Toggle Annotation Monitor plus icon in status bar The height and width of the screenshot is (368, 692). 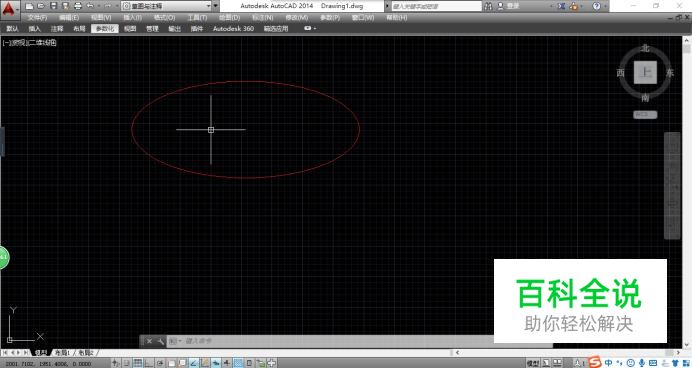pos(271,363)
